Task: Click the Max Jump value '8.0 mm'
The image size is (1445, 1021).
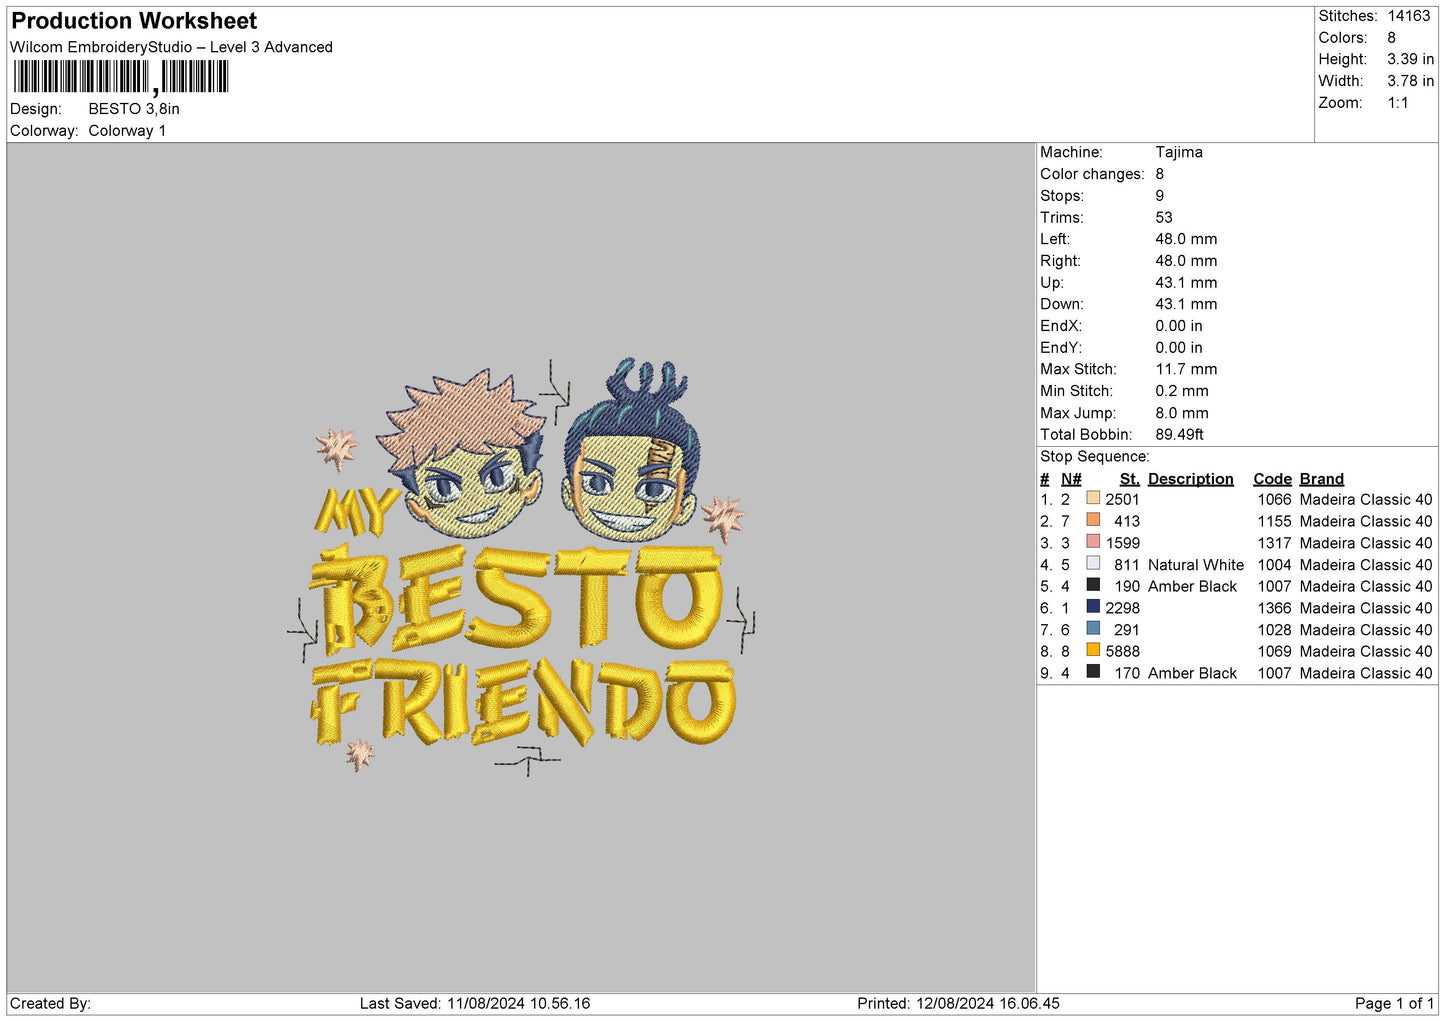Action: coord(1182,413)
